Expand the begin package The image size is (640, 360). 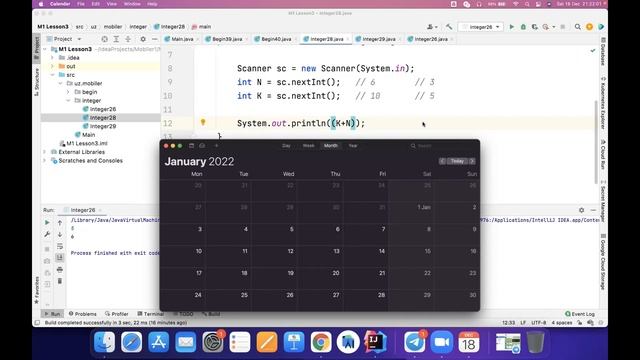[x=68, y=92]
